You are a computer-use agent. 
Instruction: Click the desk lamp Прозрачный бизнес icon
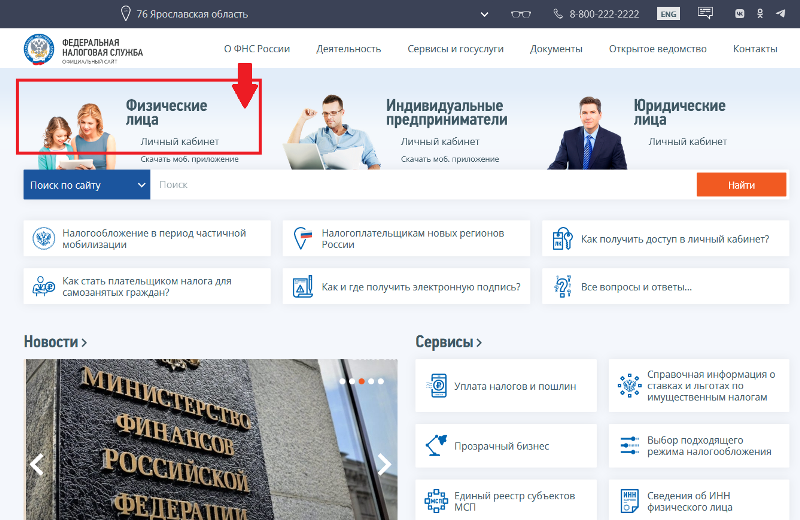click(436, 445)
